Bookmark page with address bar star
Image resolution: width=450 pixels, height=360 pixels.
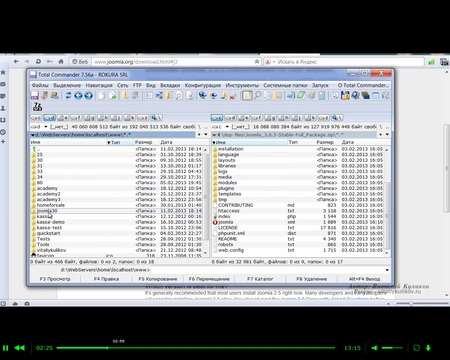tap(257, 62)
